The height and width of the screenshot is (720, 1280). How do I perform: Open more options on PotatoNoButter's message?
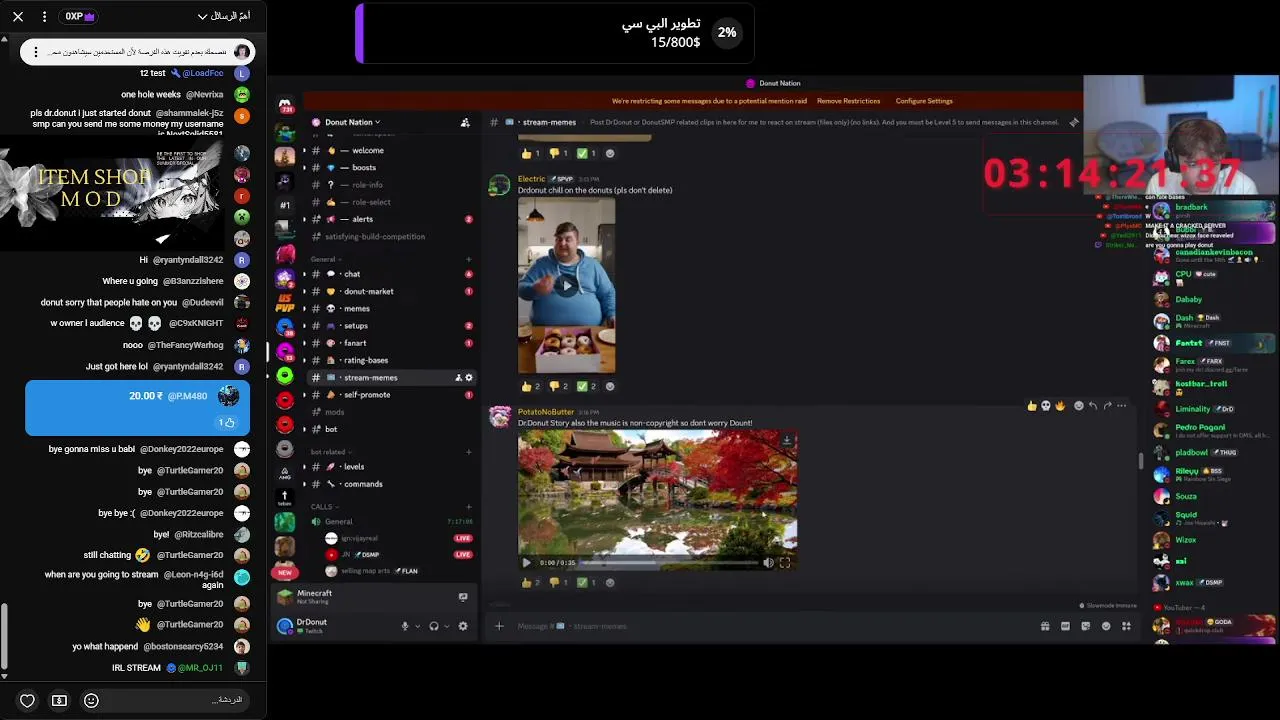click(1121, 406)
